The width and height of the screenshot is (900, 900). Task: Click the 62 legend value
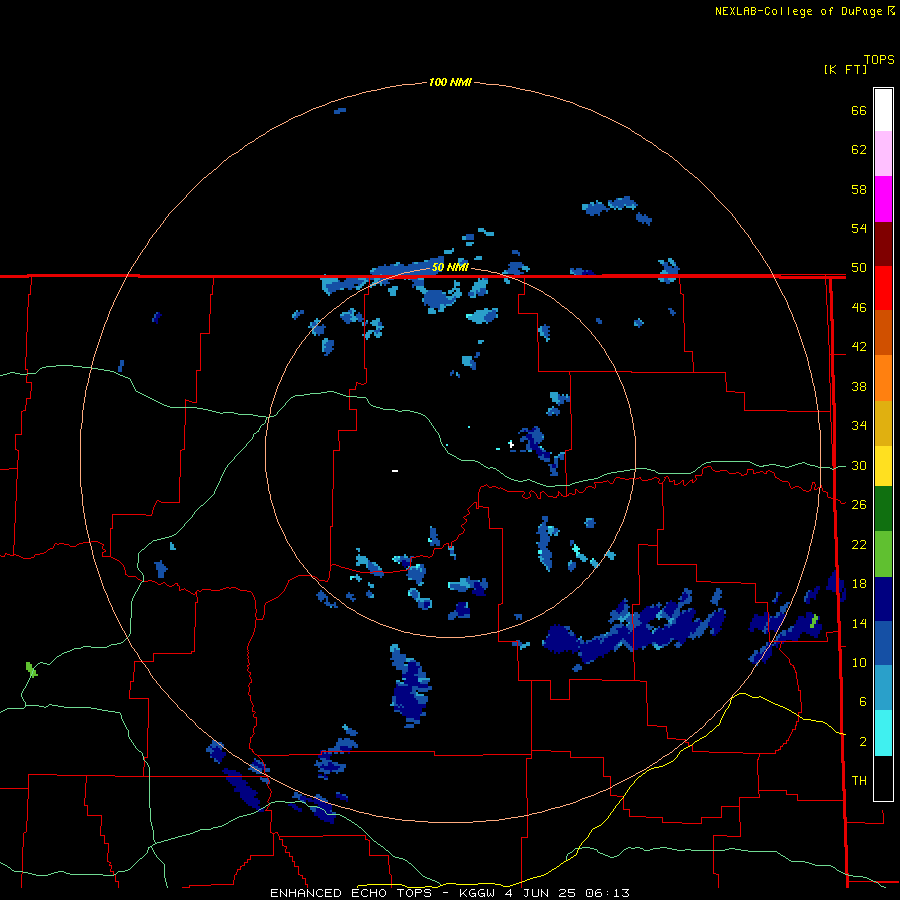coord(859,150)
